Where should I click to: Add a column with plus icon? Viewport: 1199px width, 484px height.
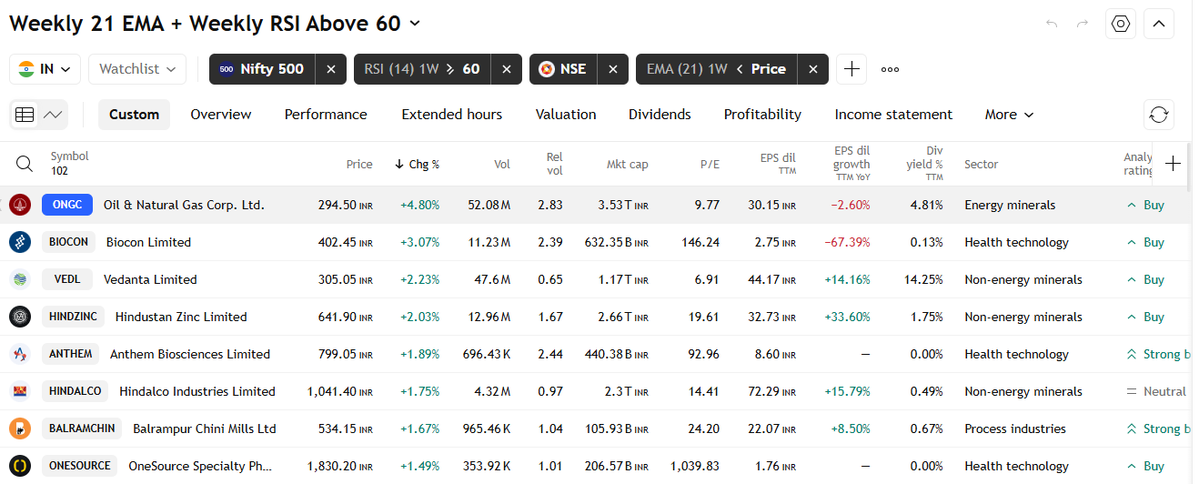click(x=1172, y=164)
